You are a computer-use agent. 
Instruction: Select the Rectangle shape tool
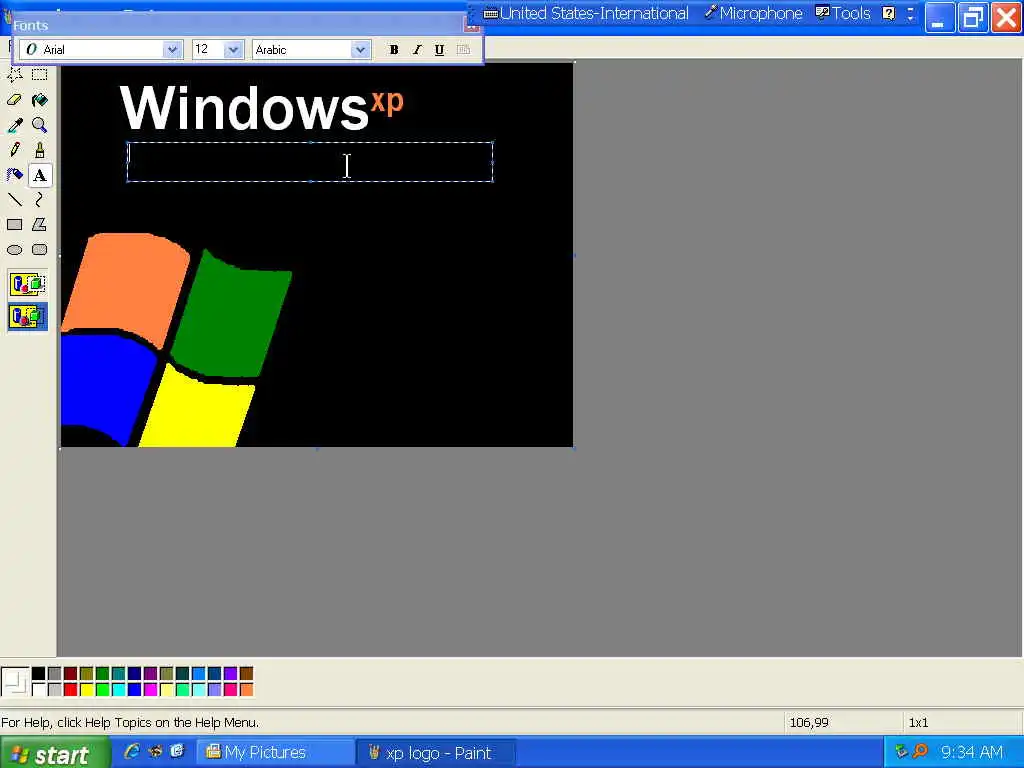tap(14, 225)
